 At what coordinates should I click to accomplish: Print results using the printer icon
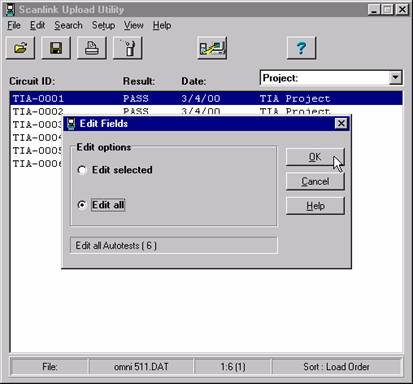click(92, 48)
